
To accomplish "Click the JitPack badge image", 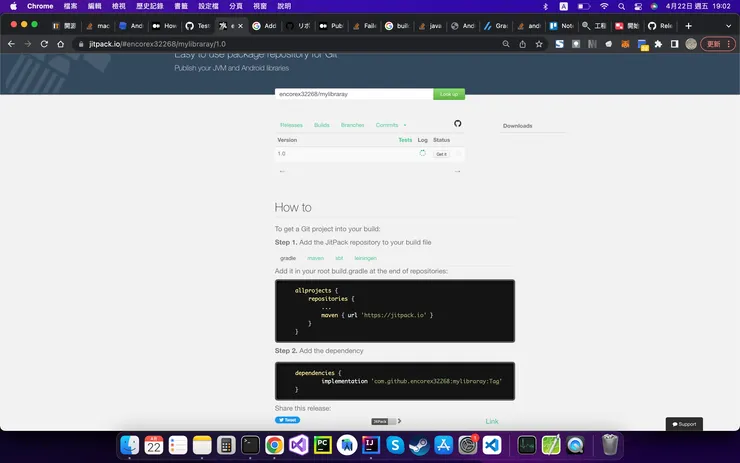I will pyautogui.click(x=383, y=421).
